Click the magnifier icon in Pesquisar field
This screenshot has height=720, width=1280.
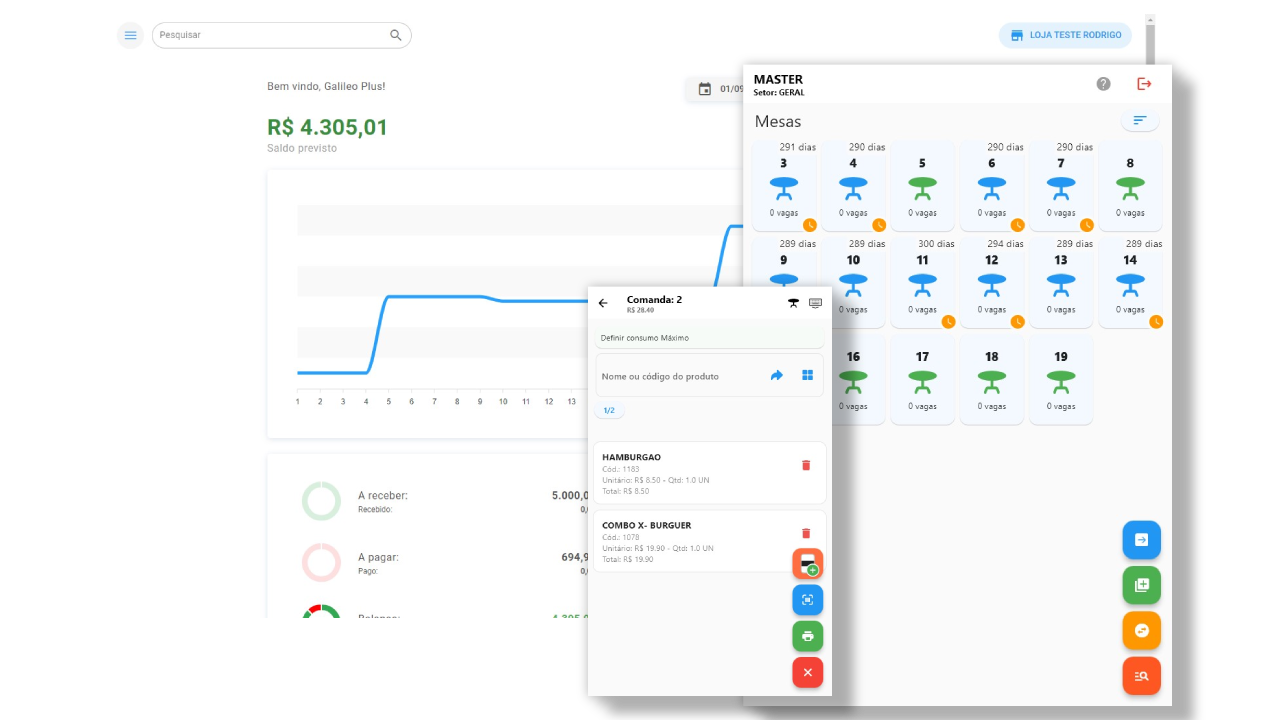tap(396, 35)
